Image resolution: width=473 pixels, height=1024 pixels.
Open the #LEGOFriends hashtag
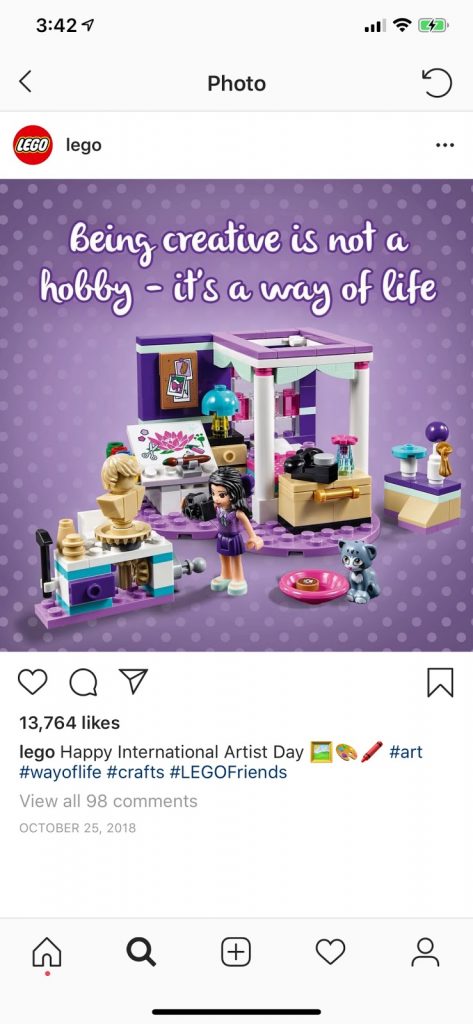pyautogui.click(x=228, y=773)
